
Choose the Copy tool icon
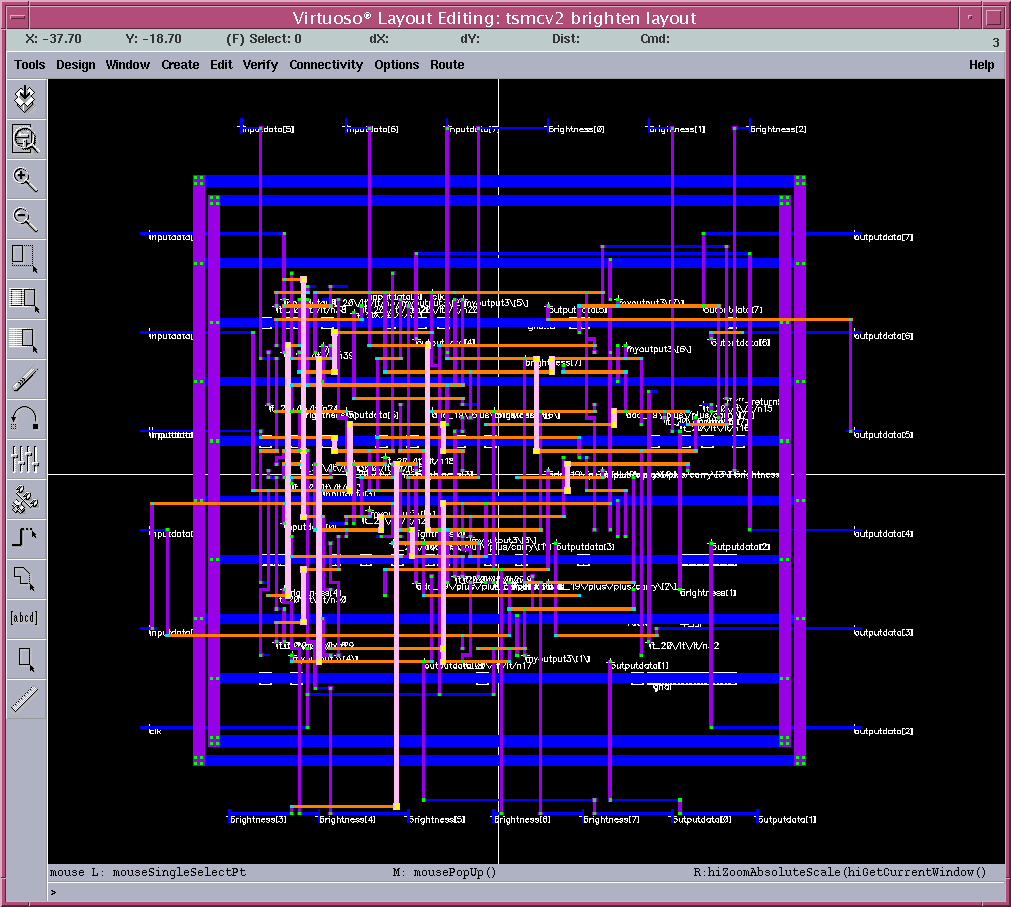pos(24,299)
